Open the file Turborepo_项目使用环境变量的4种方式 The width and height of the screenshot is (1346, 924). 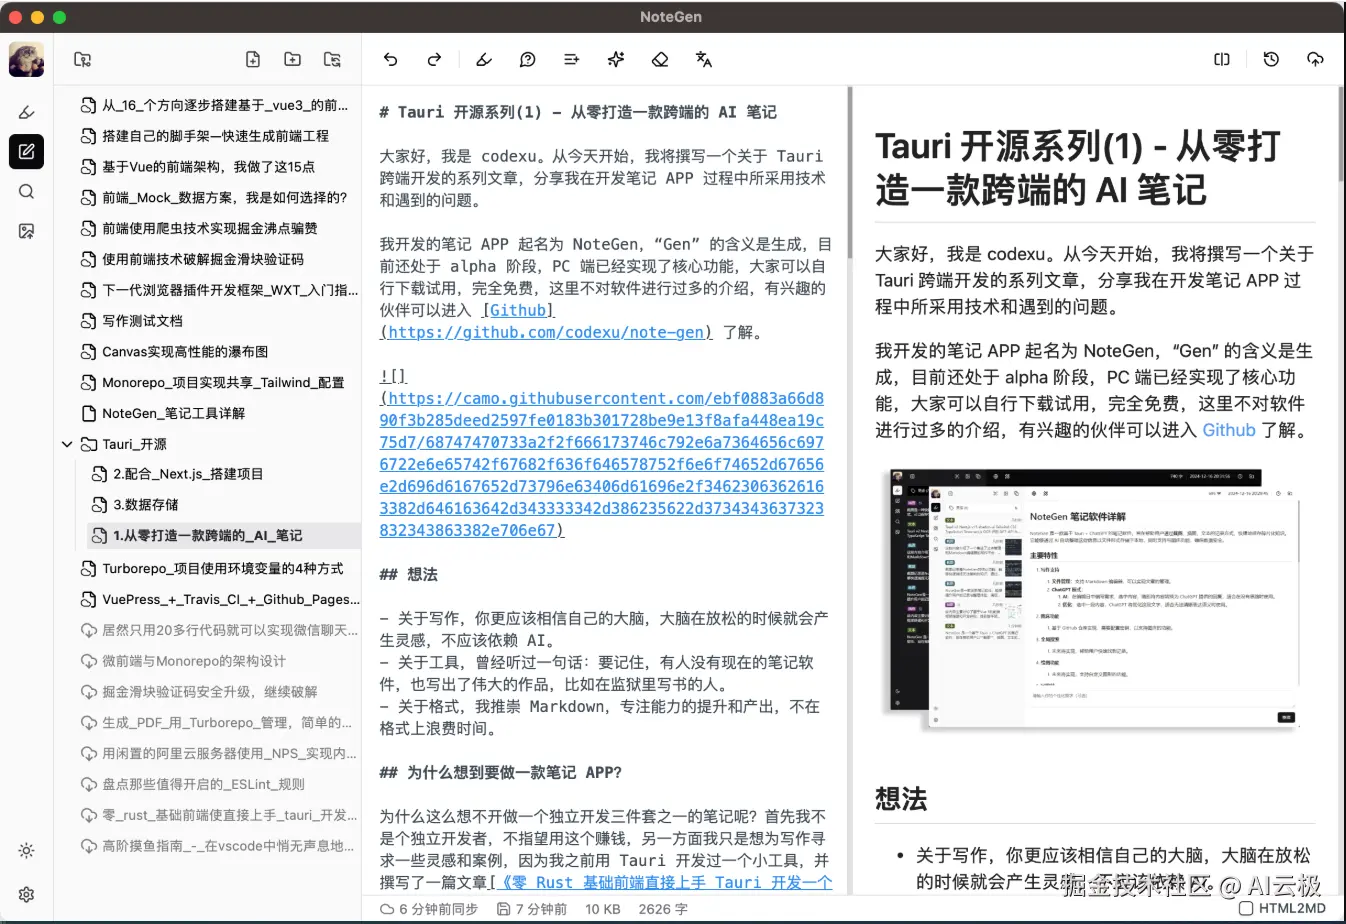pyautogui.click(x=222, y=569)
